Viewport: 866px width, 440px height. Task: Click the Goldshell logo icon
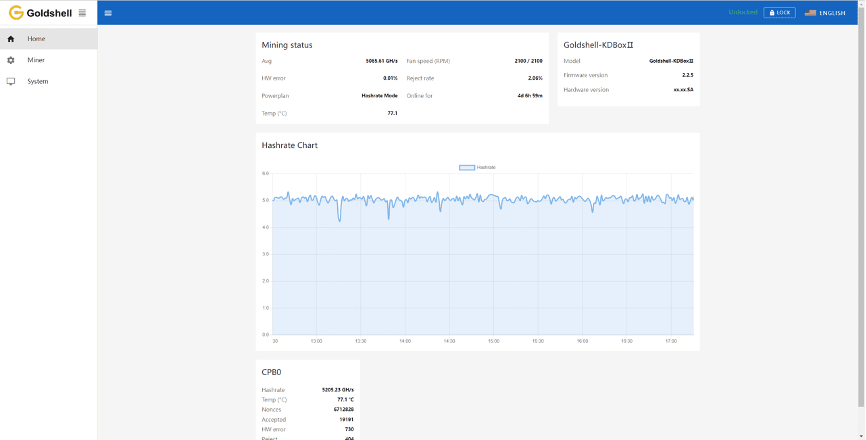click(16, 13)
